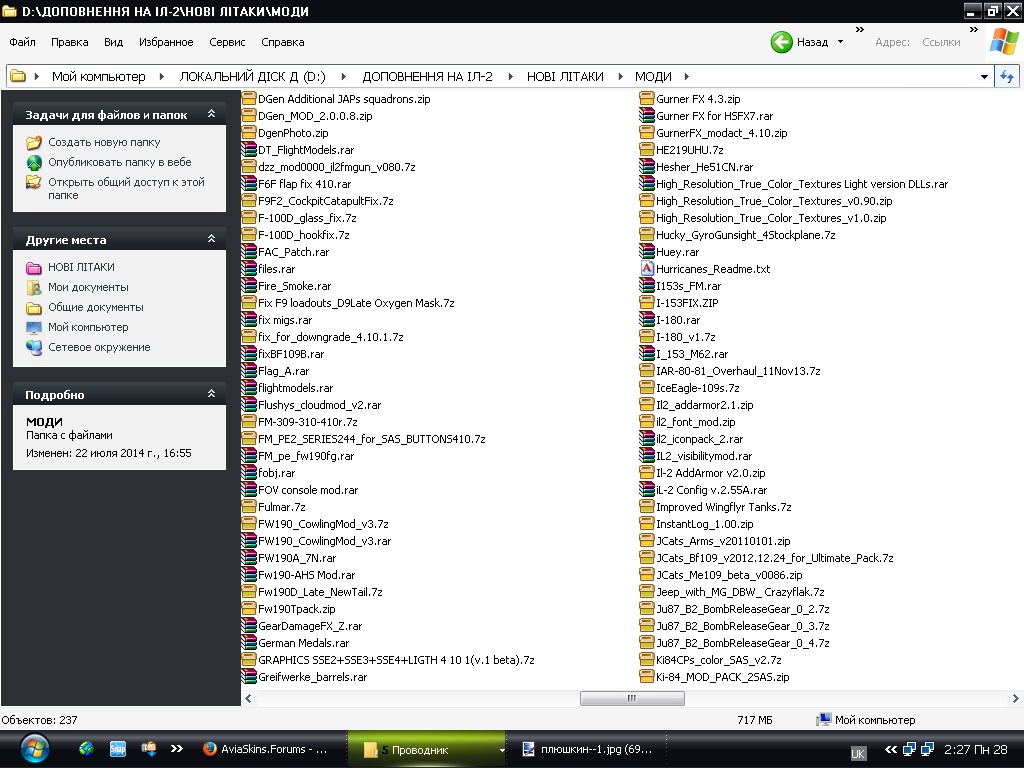Image resolution: width=1024 pixels, height=768 pixels.
Task: Collapse the Другие места panel
Action: (x=212, y=239)
